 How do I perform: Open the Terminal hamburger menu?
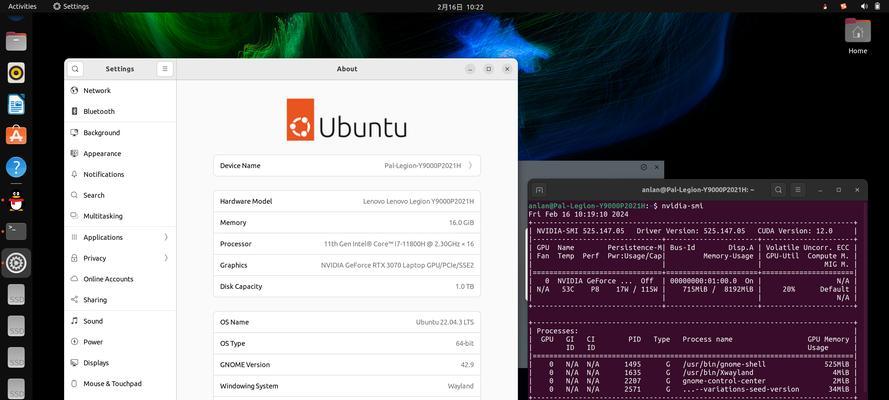click(798, 190)
